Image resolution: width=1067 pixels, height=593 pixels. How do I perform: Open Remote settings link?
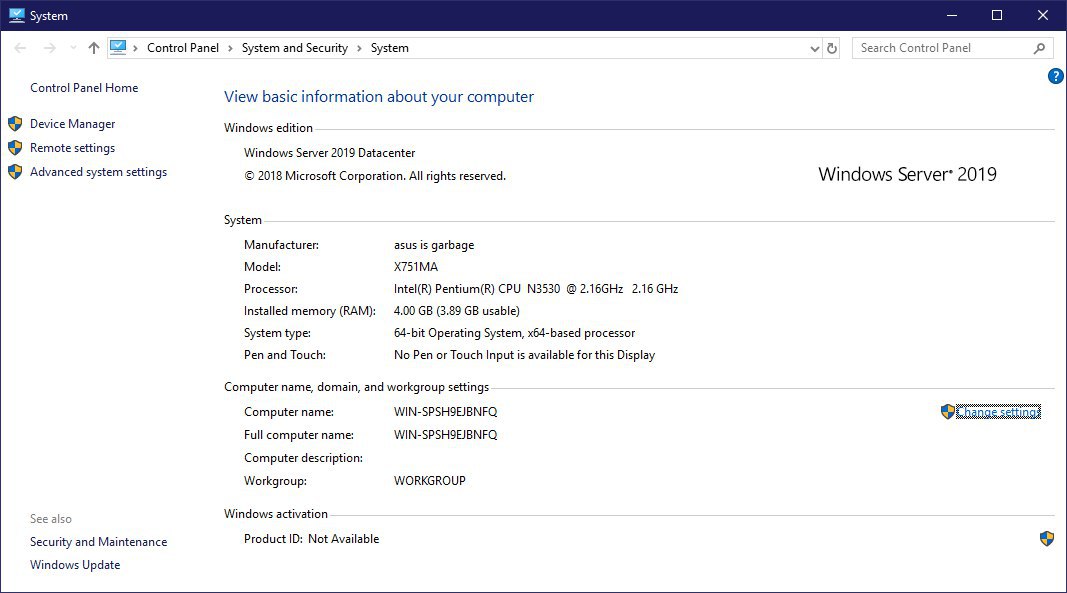point(72,148)
